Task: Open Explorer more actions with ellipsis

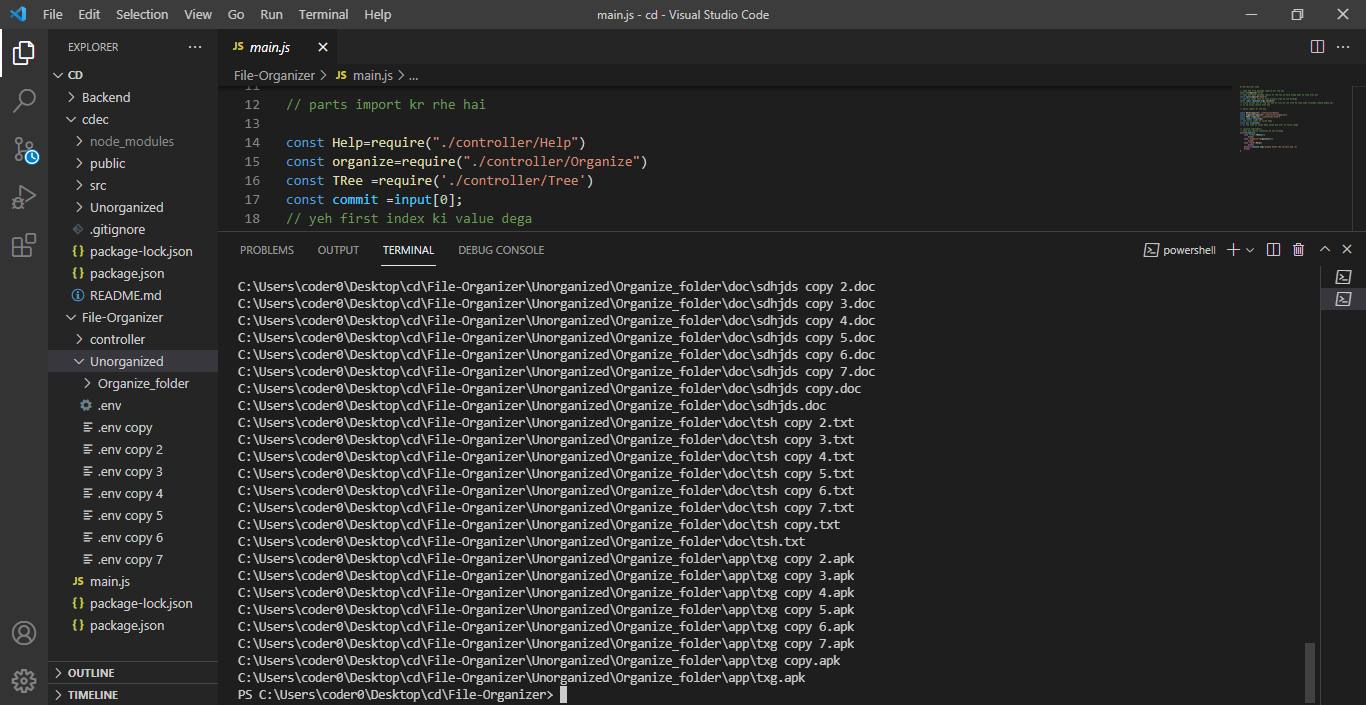Action: 195,46
